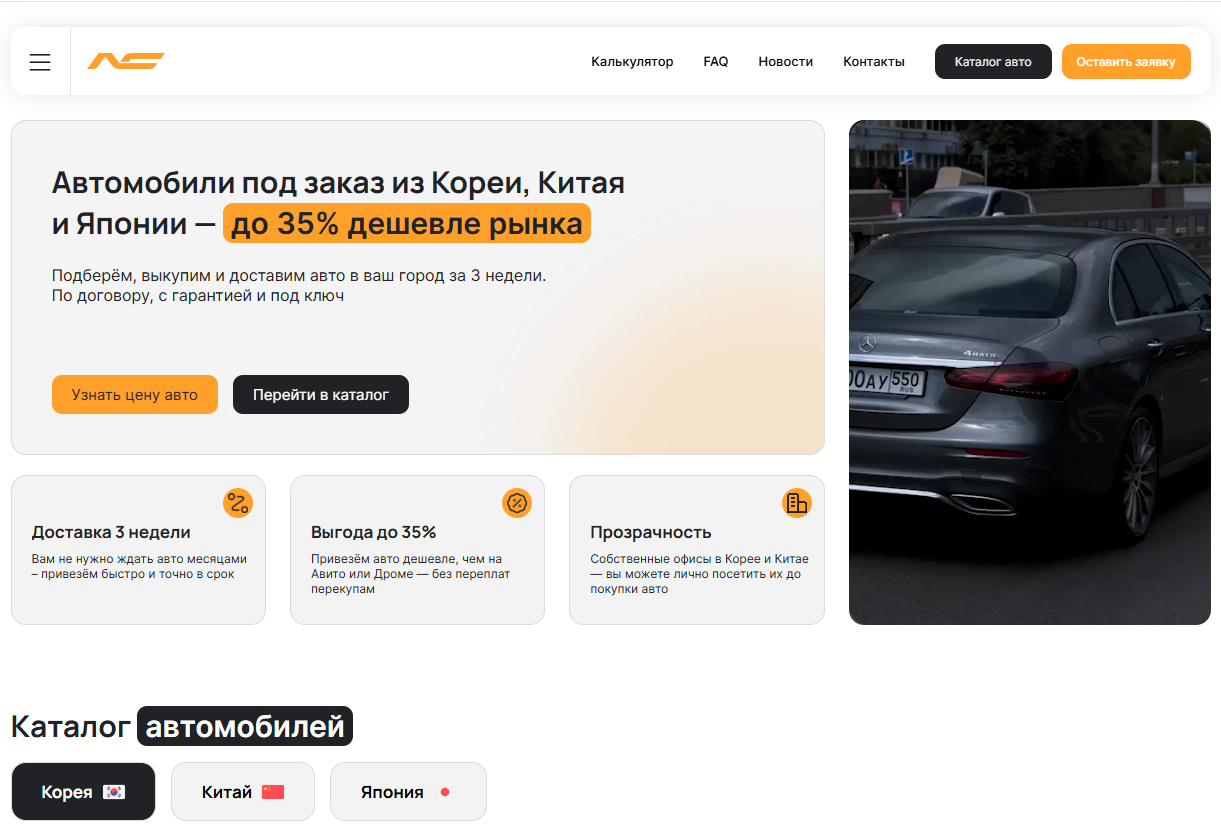This screenshot has width=1221, height=833.
Task: Click the delivery clock icon on Доставка 3 недели card
Action: pos(238,503)
